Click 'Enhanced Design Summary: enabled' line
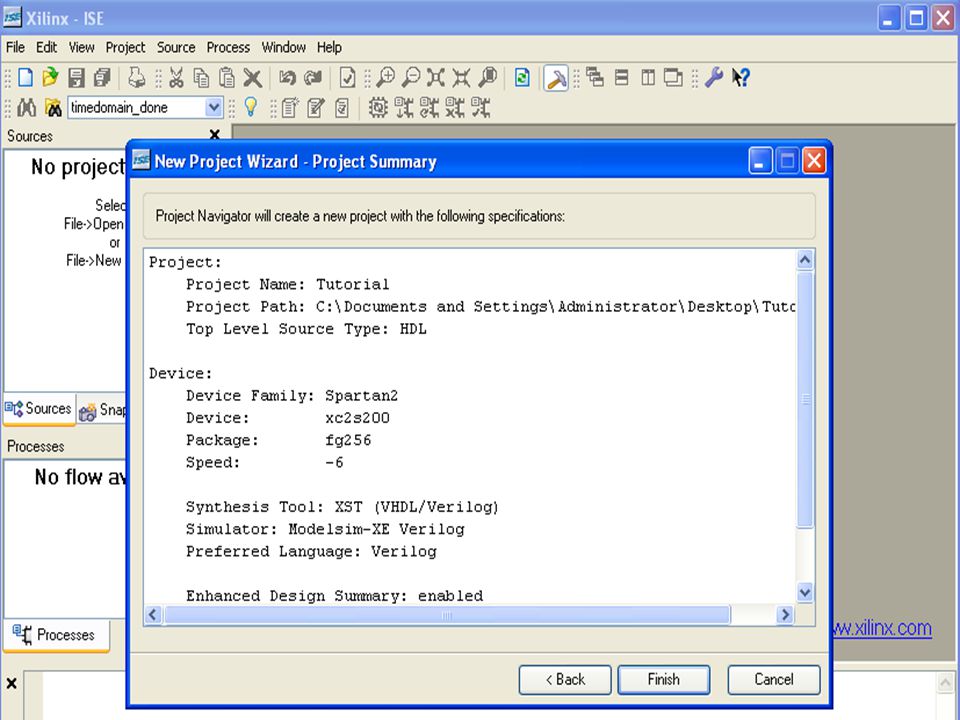The image size is (960, 720). pyautogui.click(x=334, y=596)
